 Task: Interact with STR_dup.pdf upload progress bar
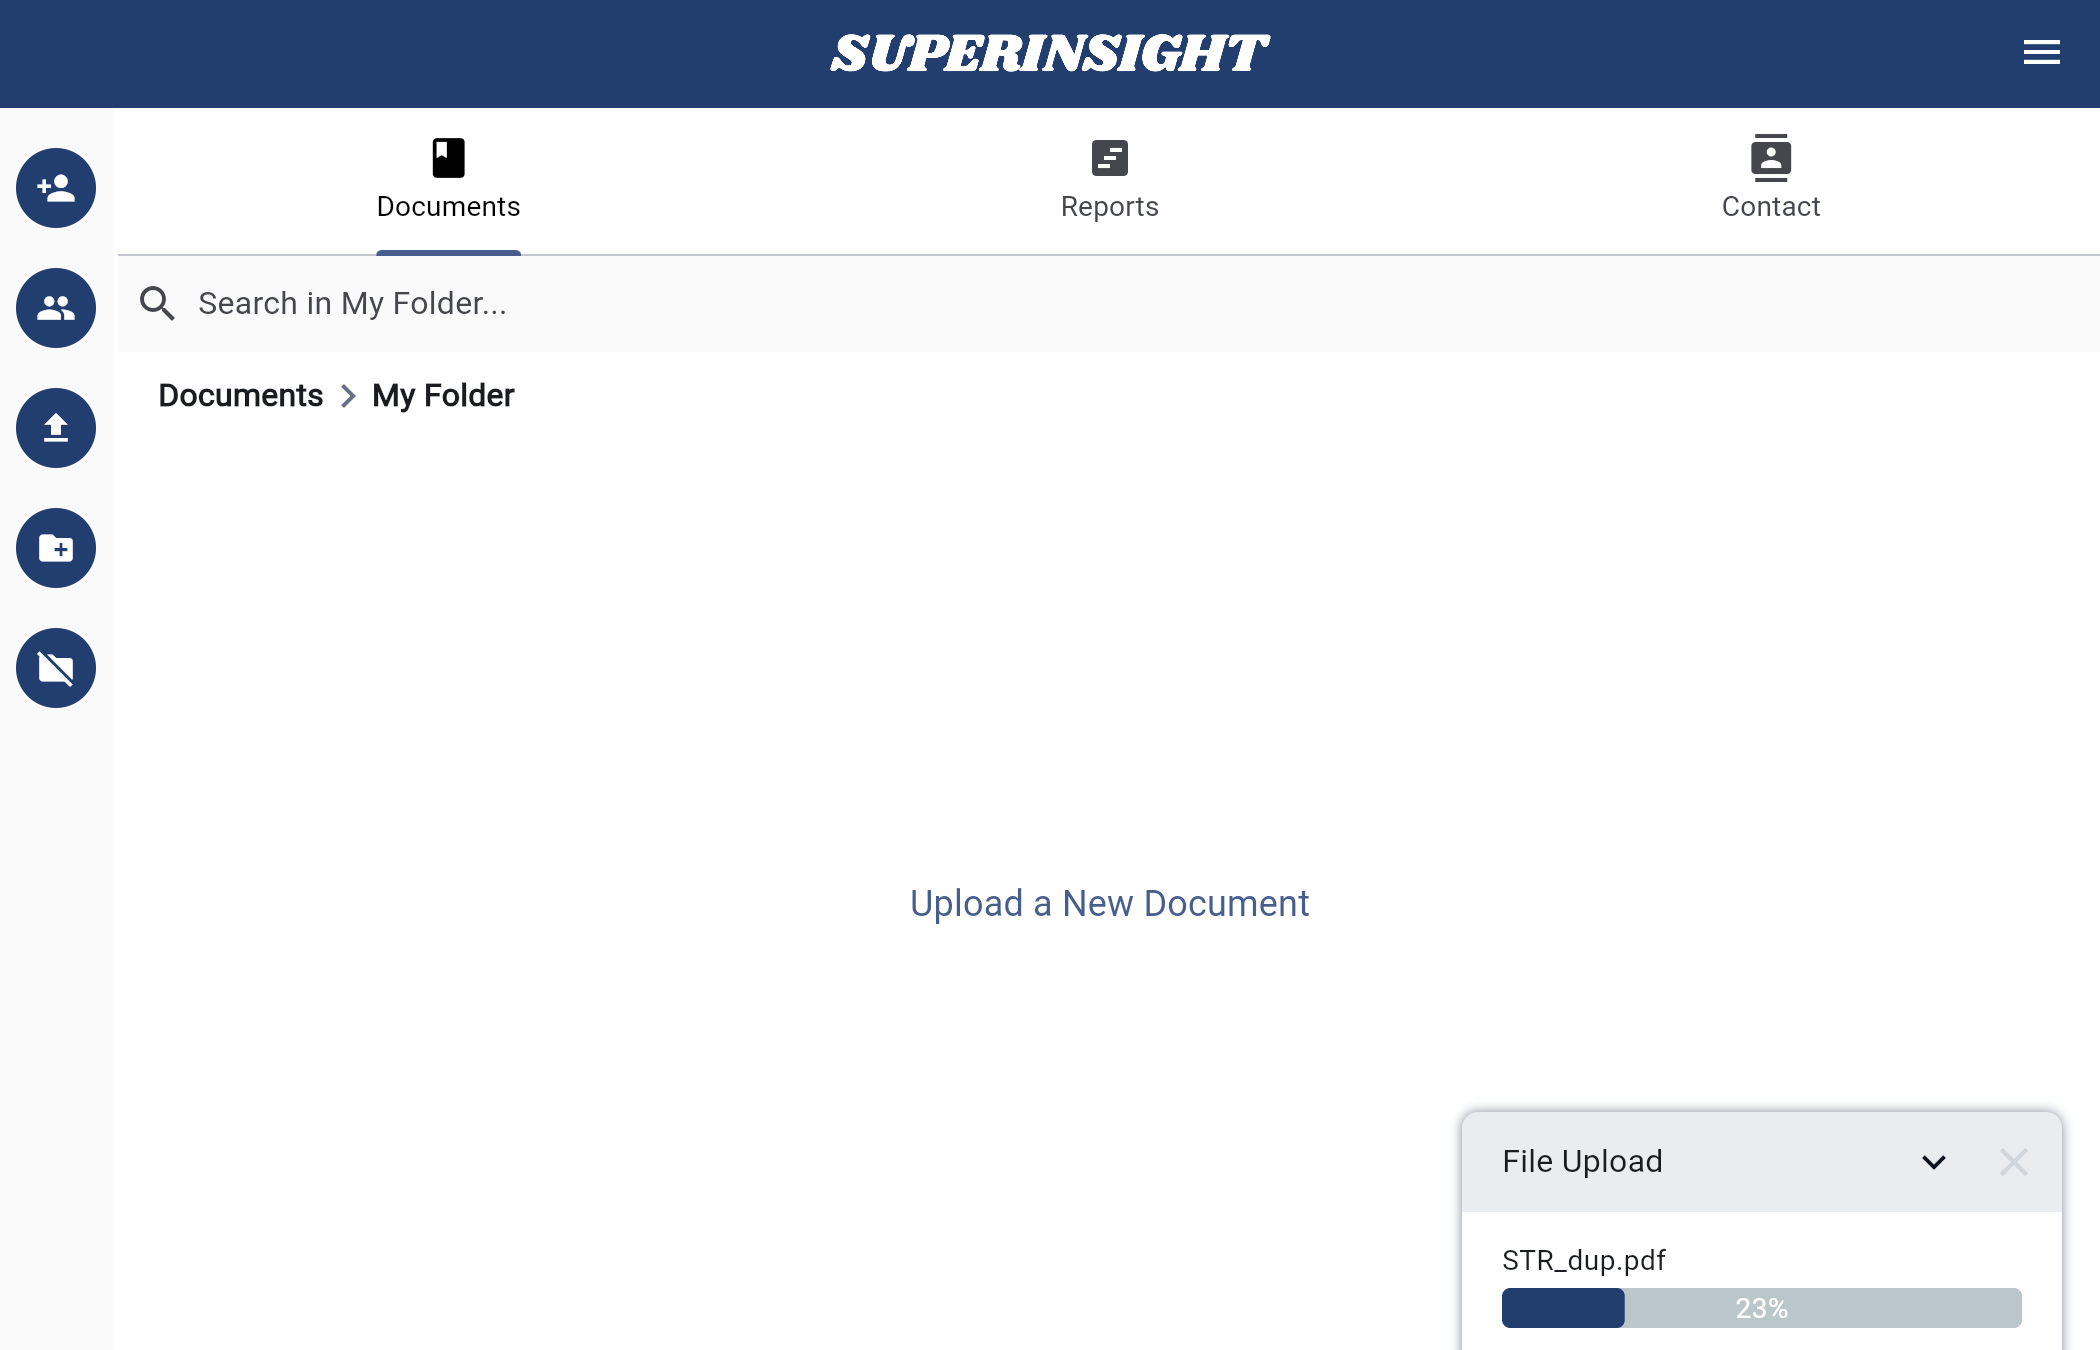click(x=1759, y=1307)
